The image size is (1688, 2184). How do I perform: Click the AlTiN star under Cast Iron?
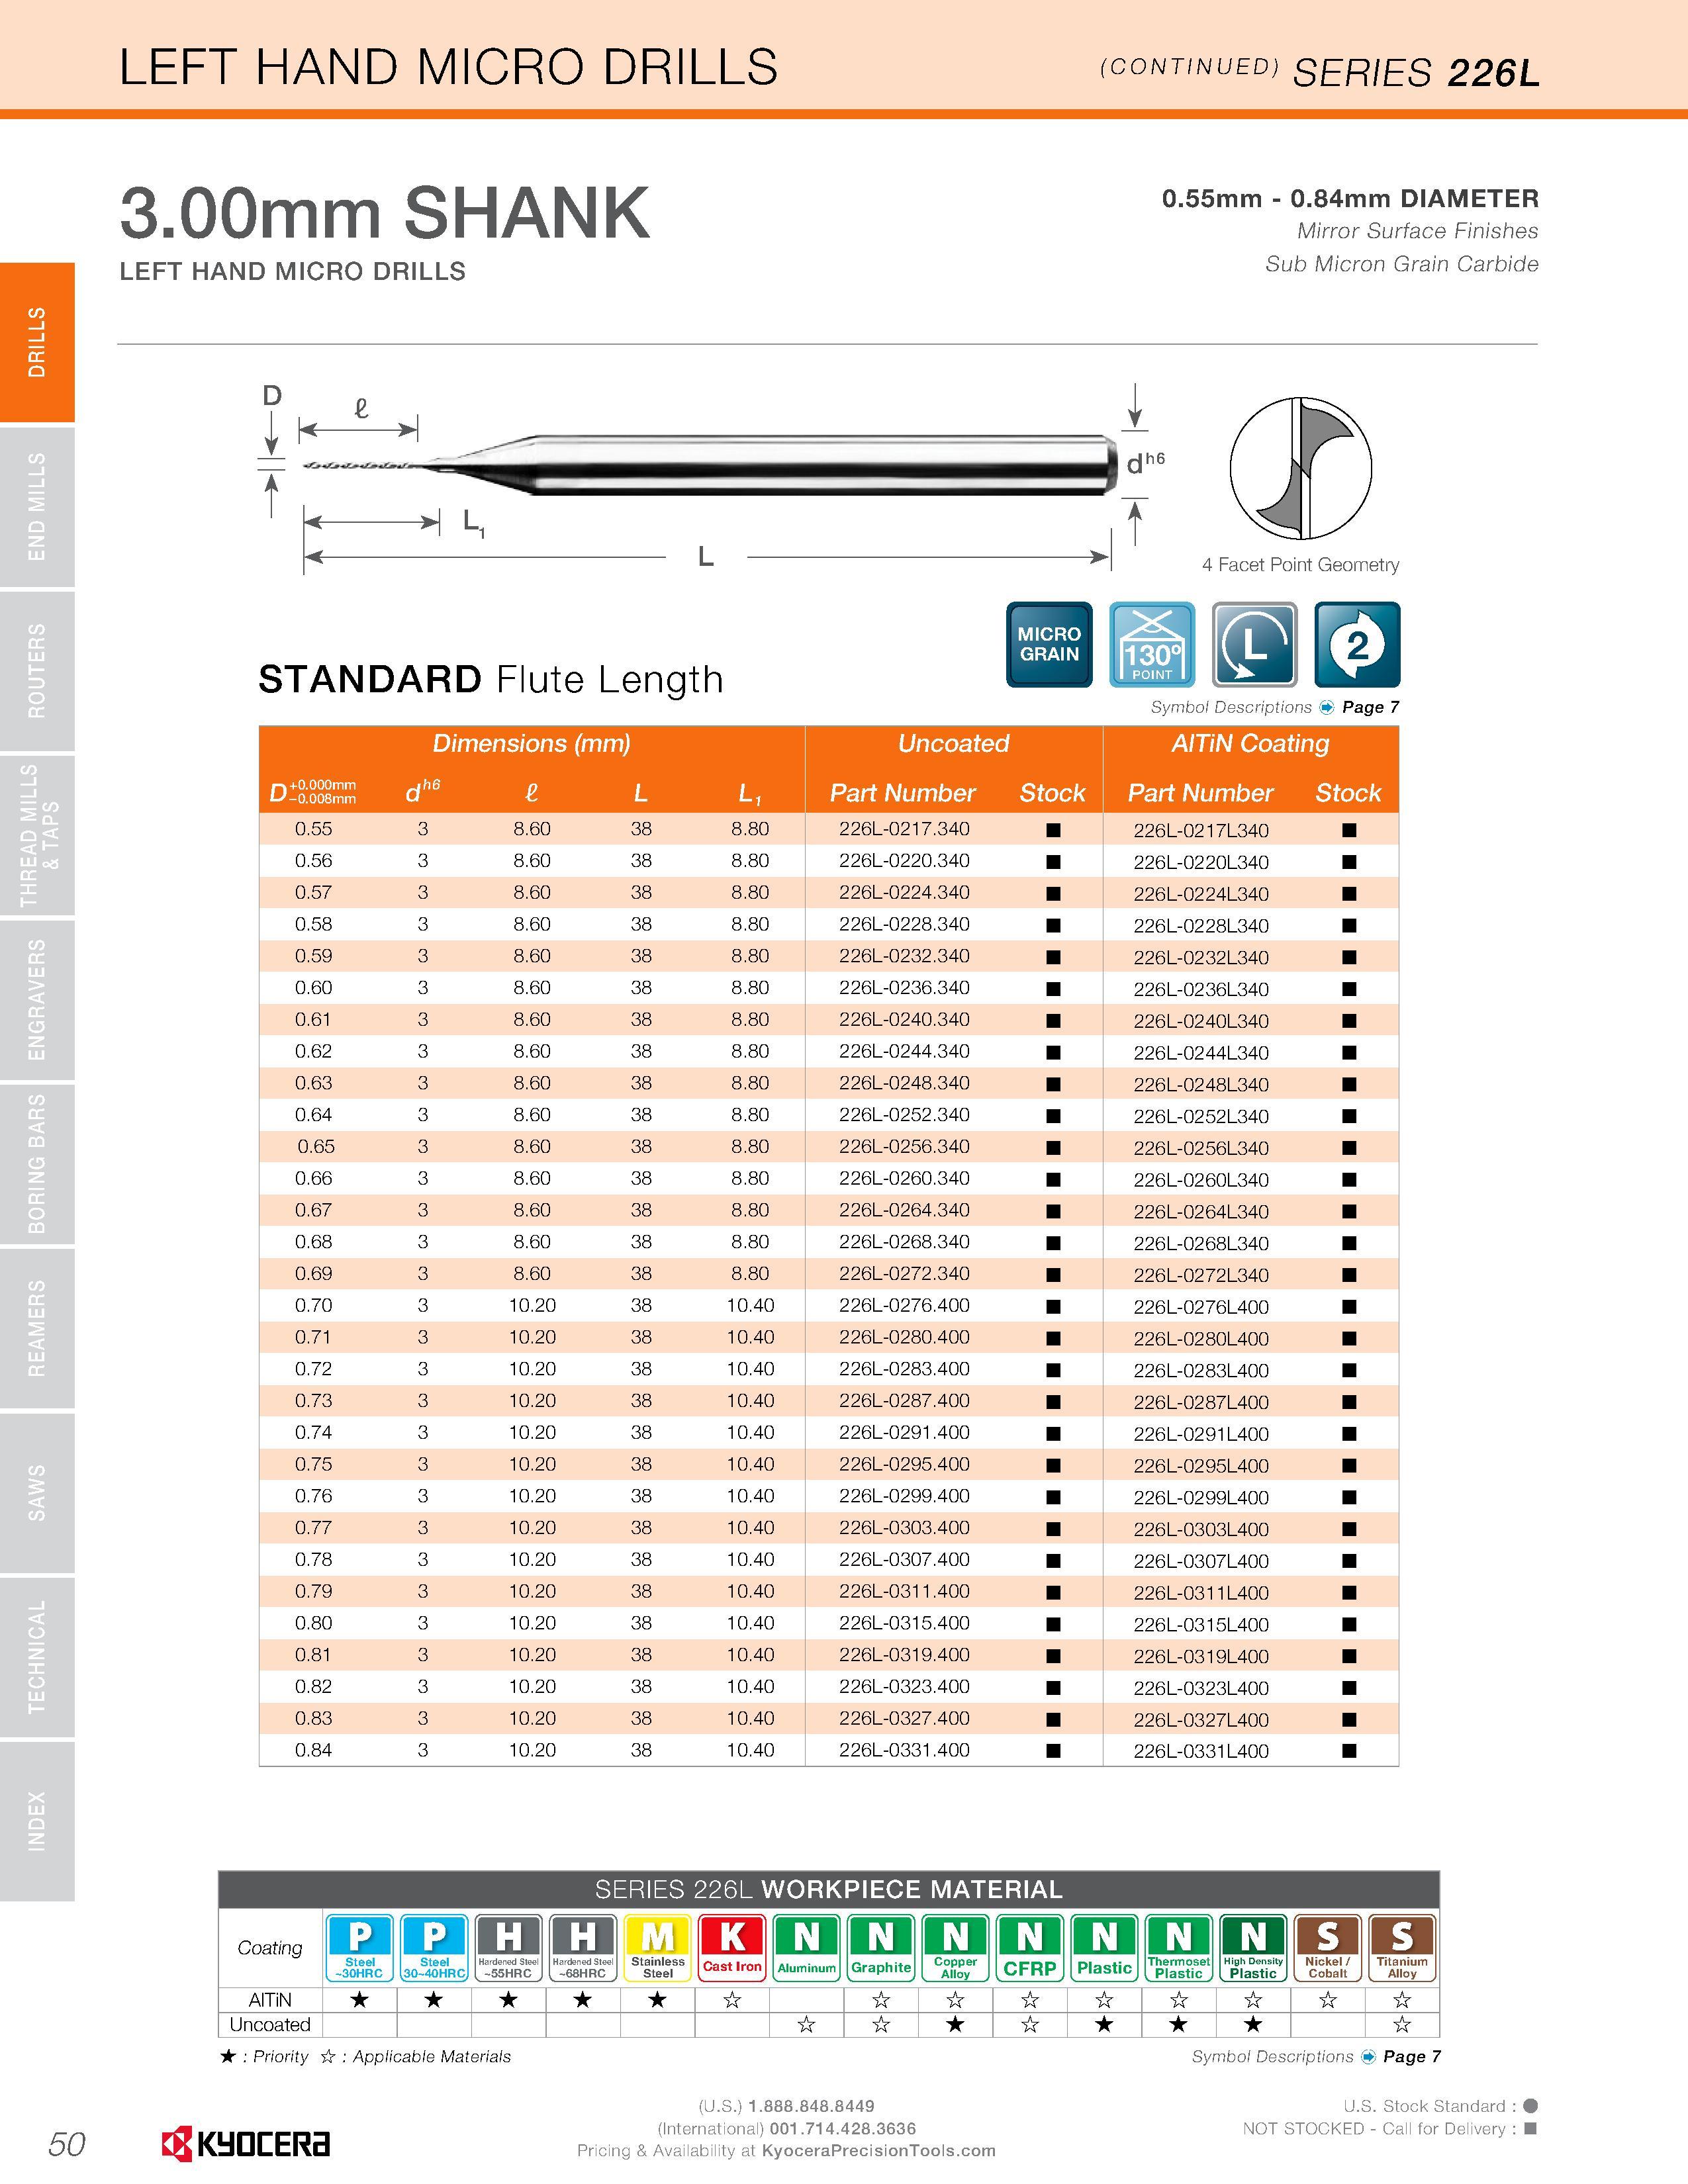coord(732,2000)
